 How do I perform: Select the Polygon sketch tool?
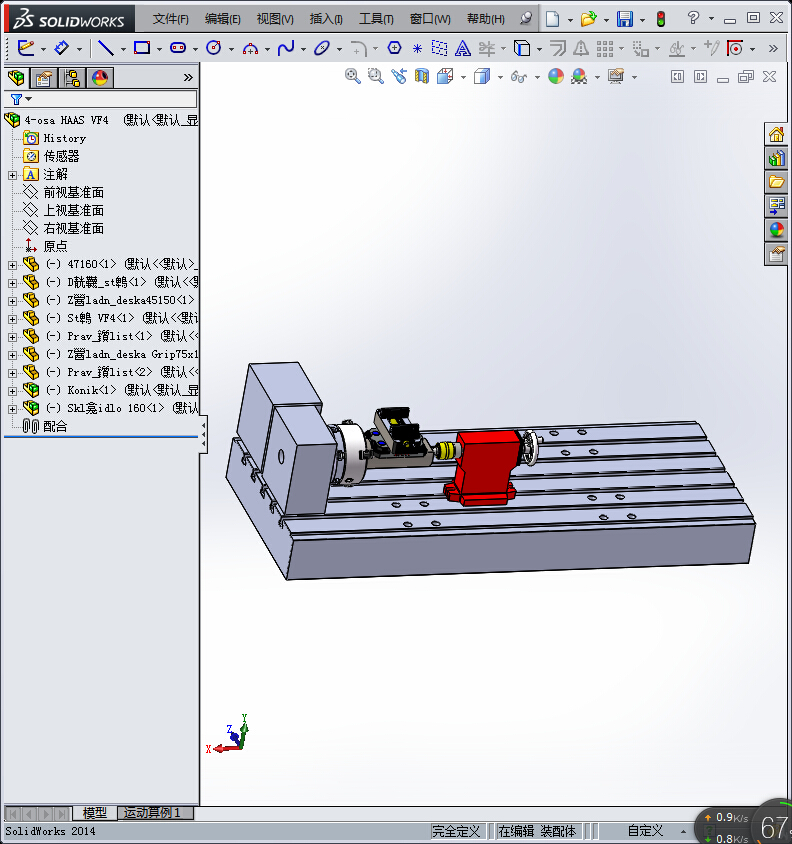(x=394, y=48)
